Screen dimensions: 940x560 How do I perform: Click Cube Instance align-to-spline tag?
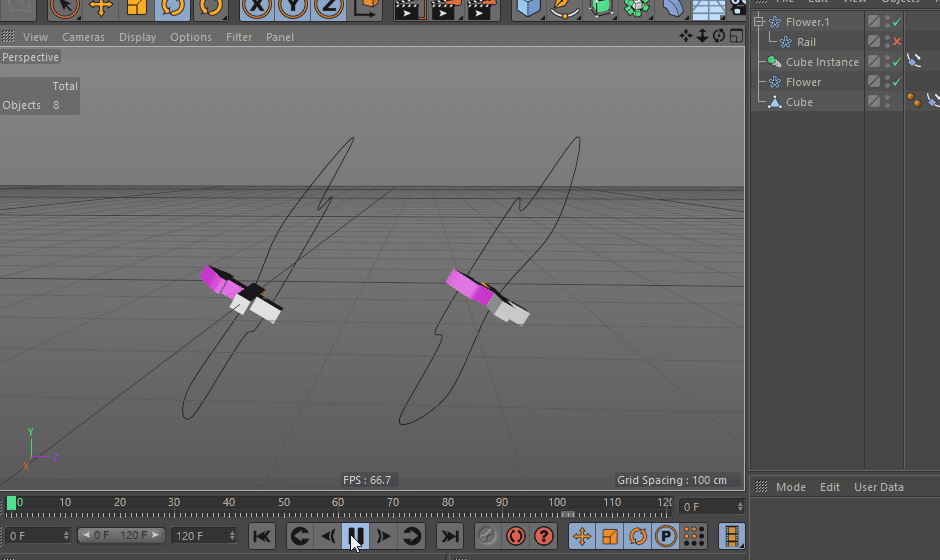tap(914, 61)
